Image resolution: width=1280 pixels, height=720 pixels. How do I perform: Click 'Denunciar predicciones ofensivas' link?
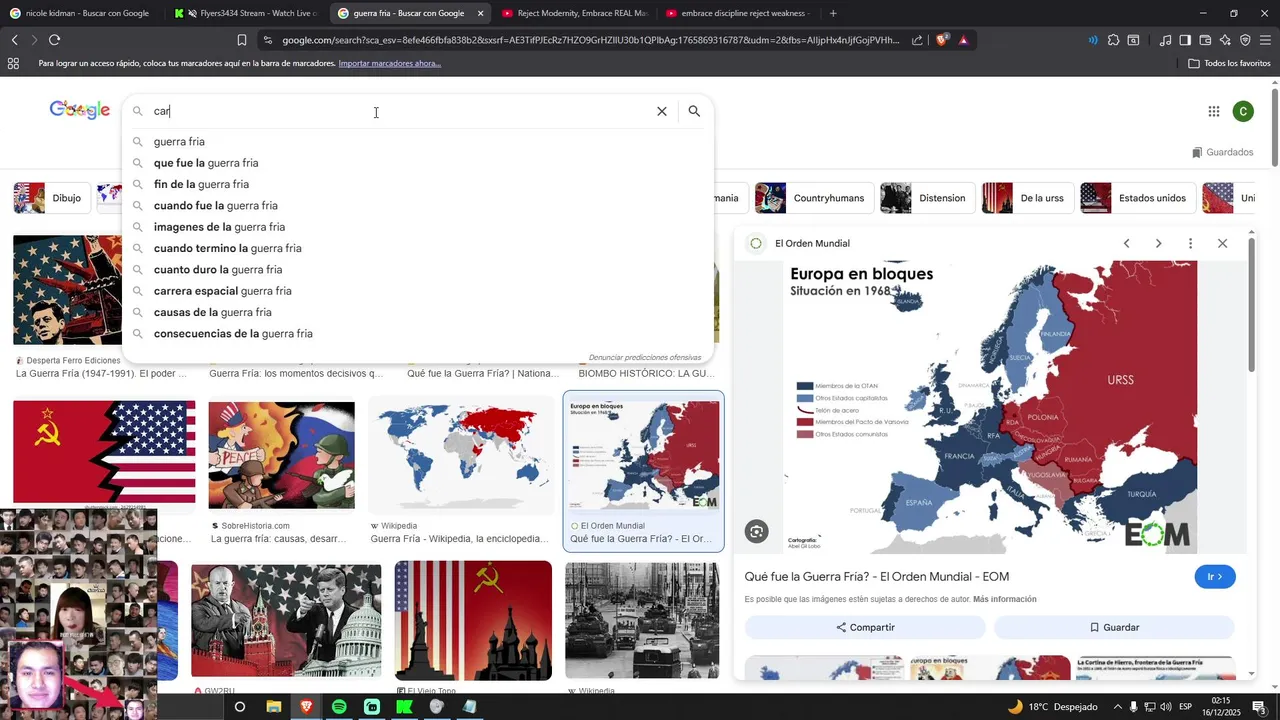point(645,357)
